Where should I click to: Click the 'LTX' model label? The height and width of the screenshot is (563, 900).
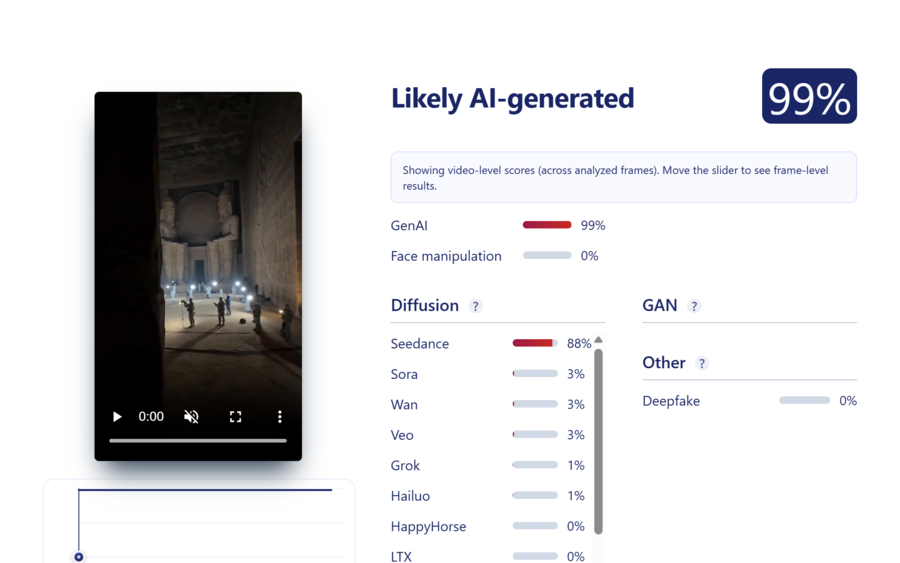401,556
